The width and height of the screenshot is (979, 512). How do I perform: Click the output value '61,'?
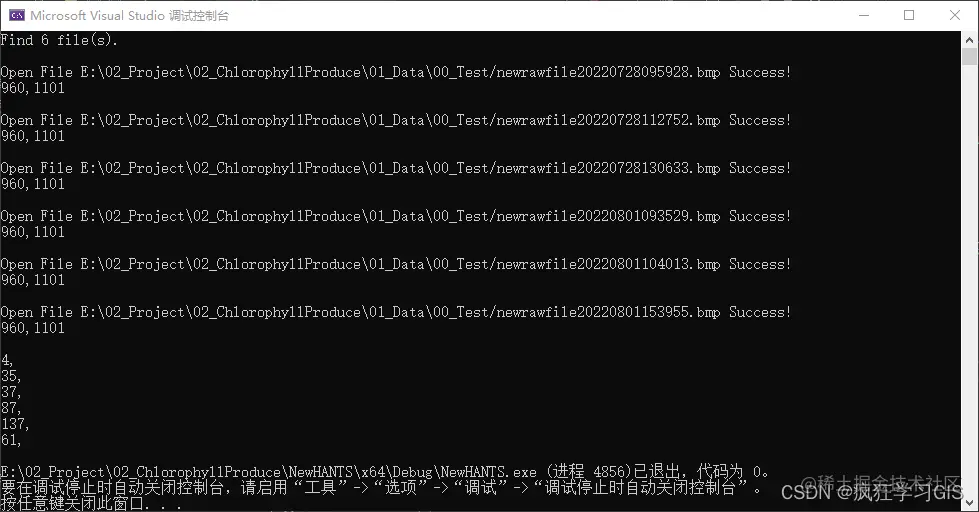click(x=11, y=440)
